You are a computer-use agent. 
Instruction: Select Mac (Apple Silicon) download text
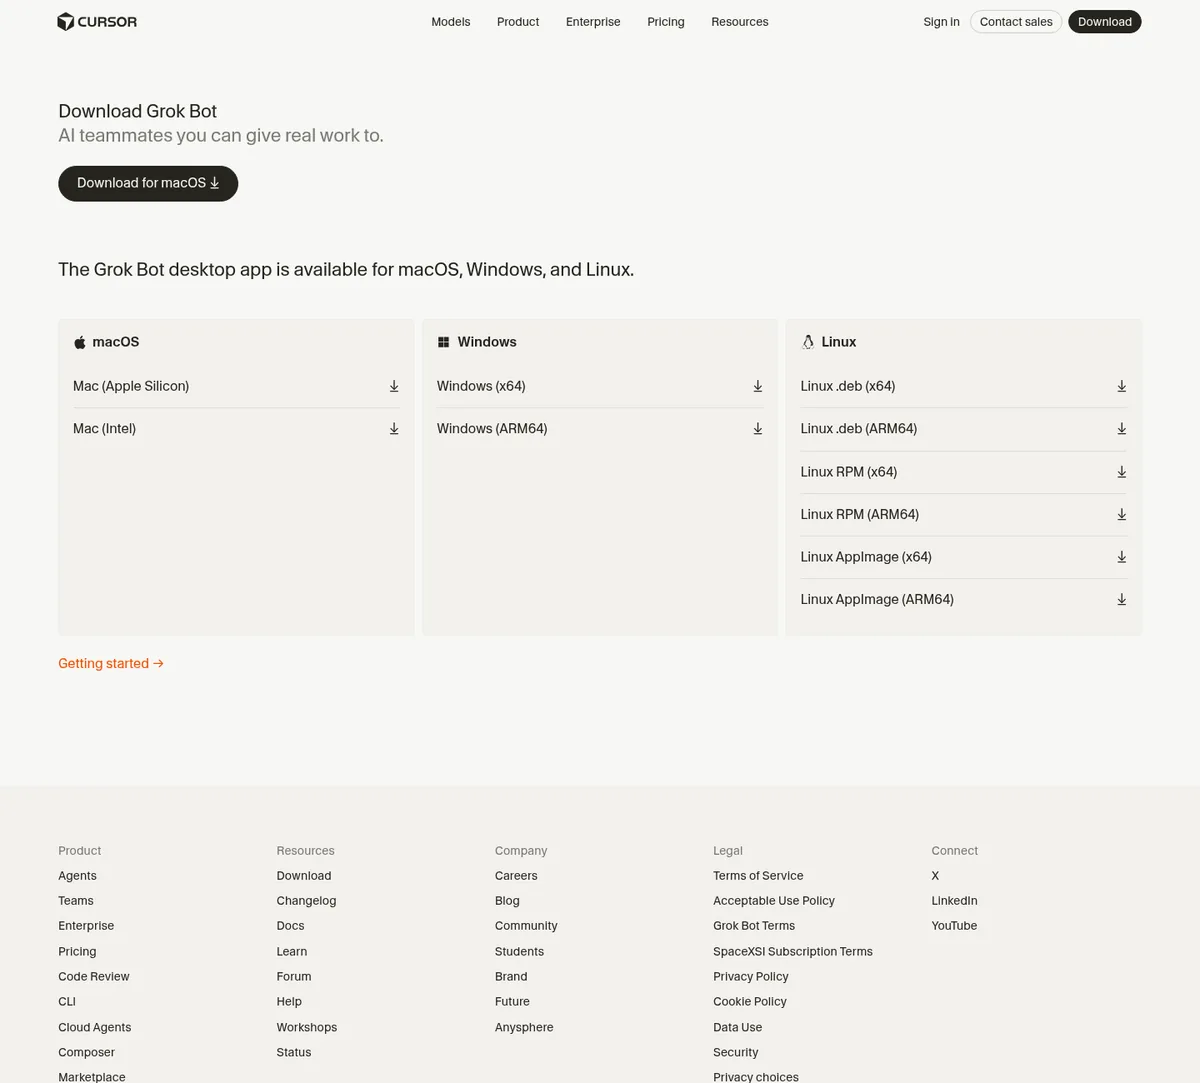coord(131,386)
